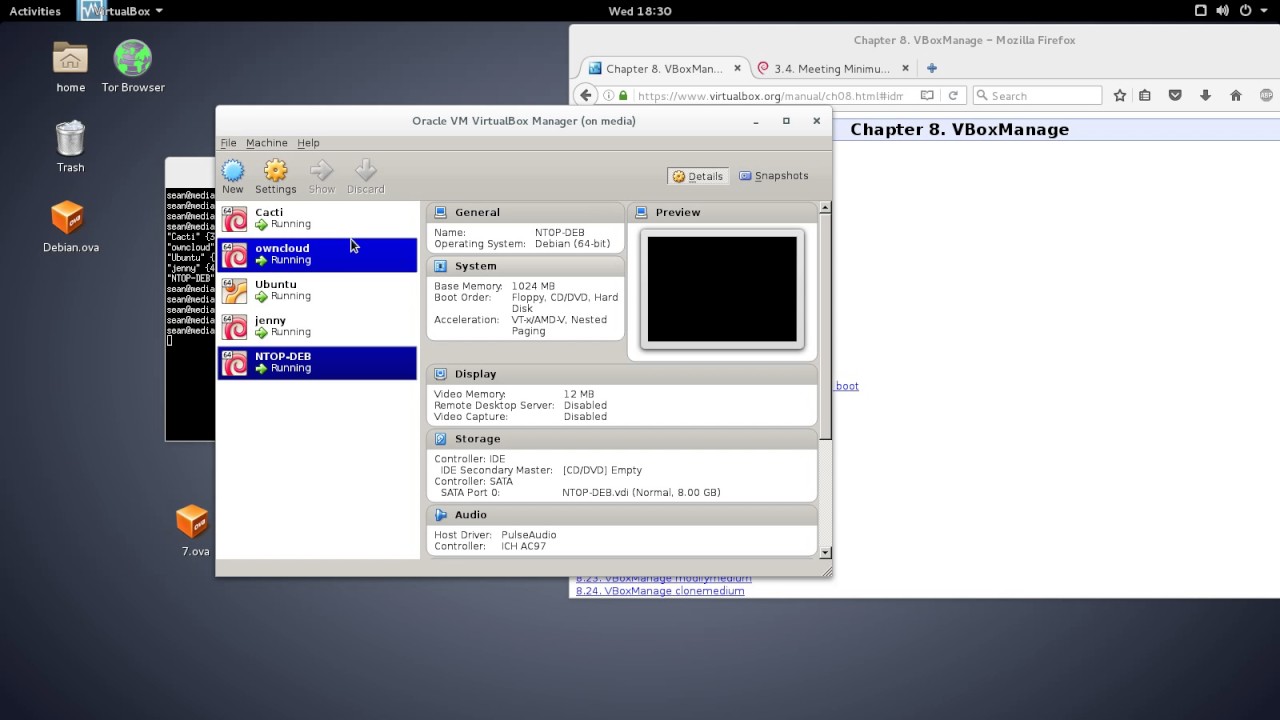Screen dimensions: 1280x720
Task: Click the details pane scroll-up arrow
Action: click(825, 208)
